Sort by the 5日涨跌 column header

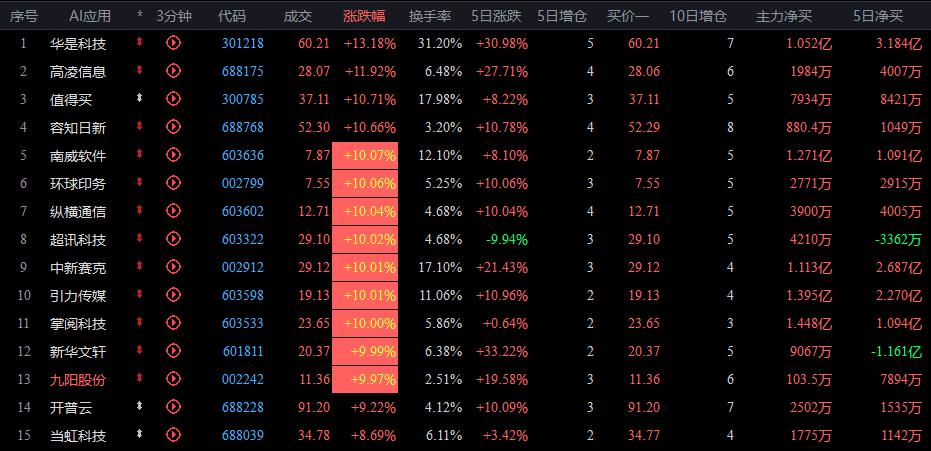coord(496,16)
